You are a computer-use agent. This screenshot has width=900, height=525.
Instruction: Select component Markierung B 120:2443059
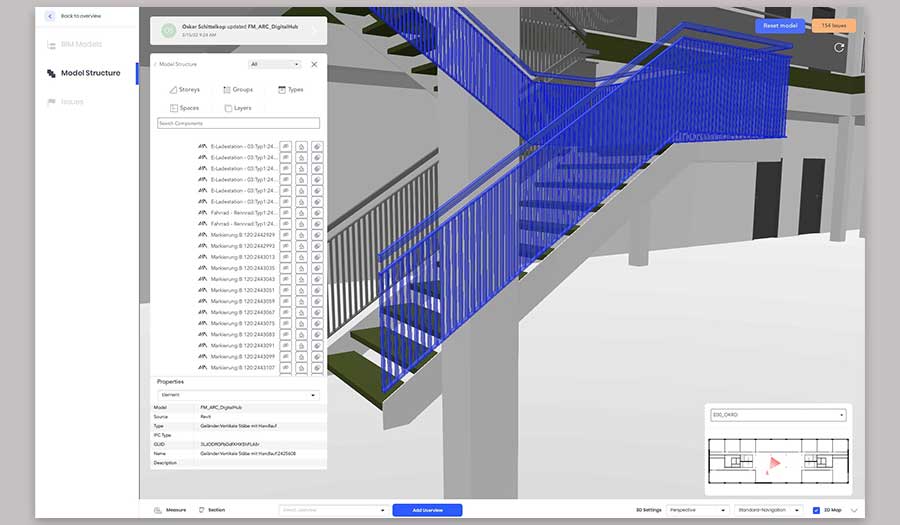click(x=242, y=301)
